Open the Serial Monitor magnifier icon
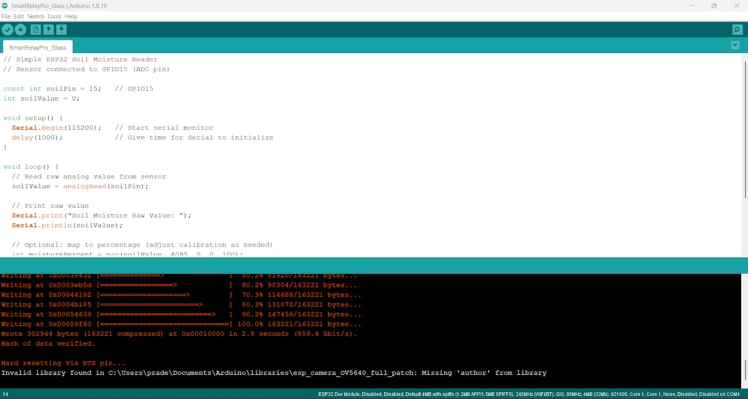Screen dimensions: 748x399 [738, 30]
